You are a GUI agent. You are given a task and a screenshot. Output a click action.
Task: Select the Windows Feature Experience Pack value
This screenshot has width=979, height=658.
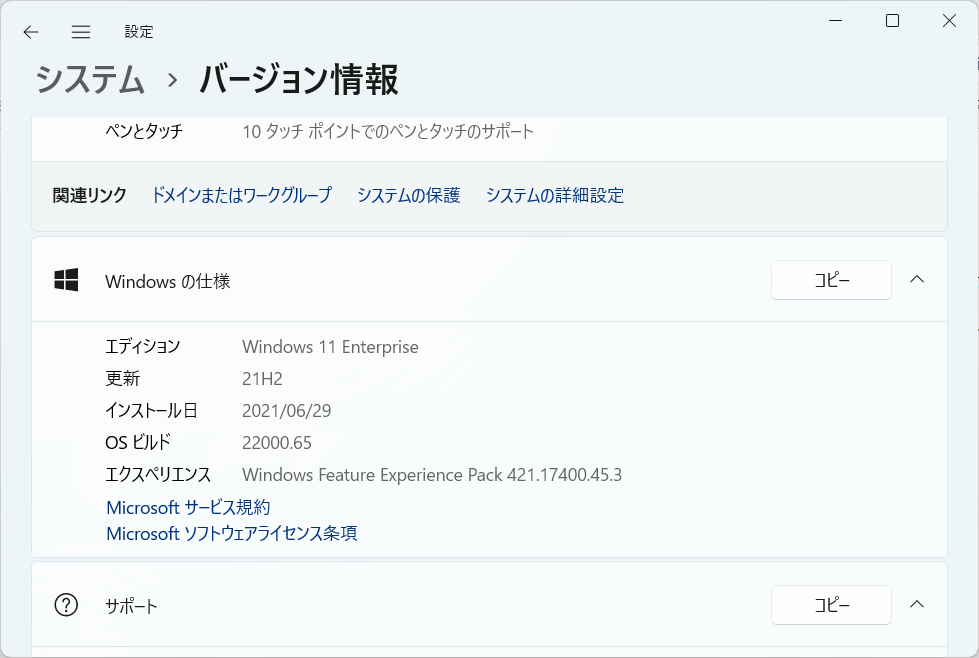click(x=432, y=475)
